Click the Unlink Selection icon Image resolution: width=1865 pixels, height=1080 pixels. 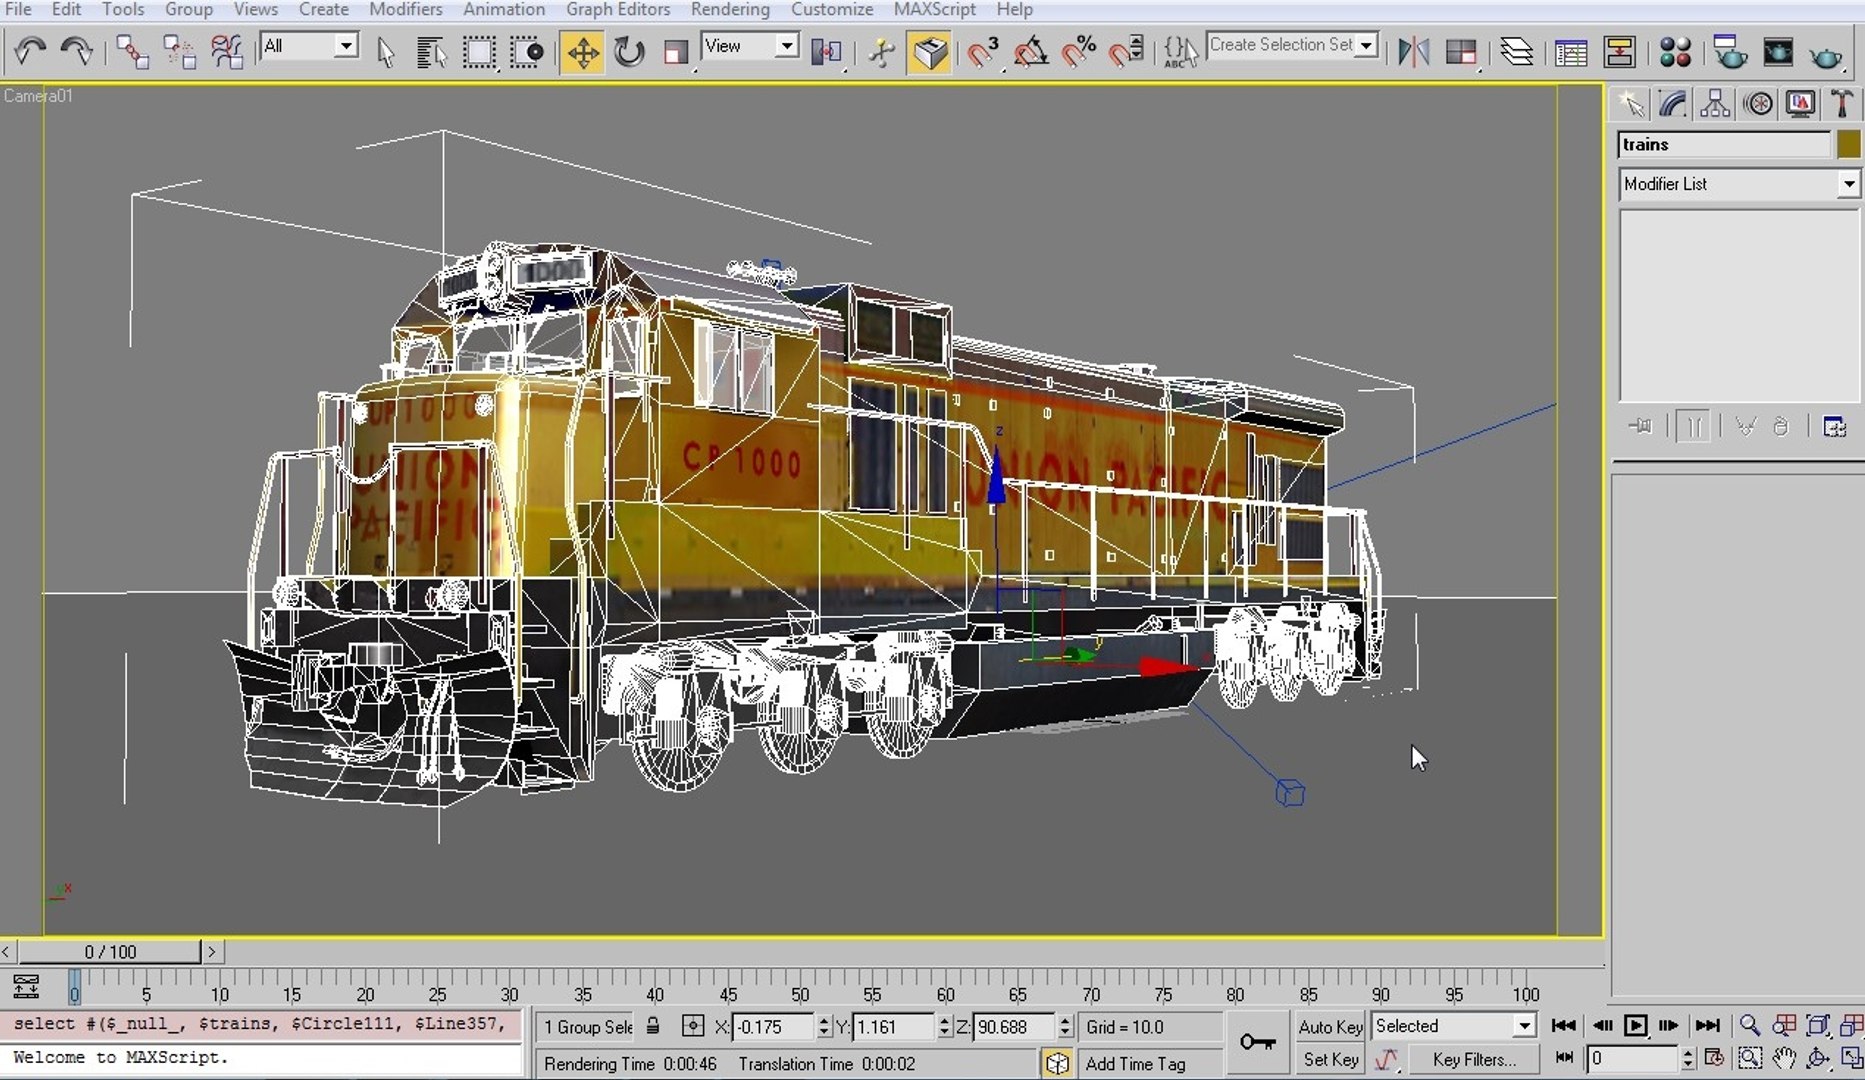[x=180, y=50]
